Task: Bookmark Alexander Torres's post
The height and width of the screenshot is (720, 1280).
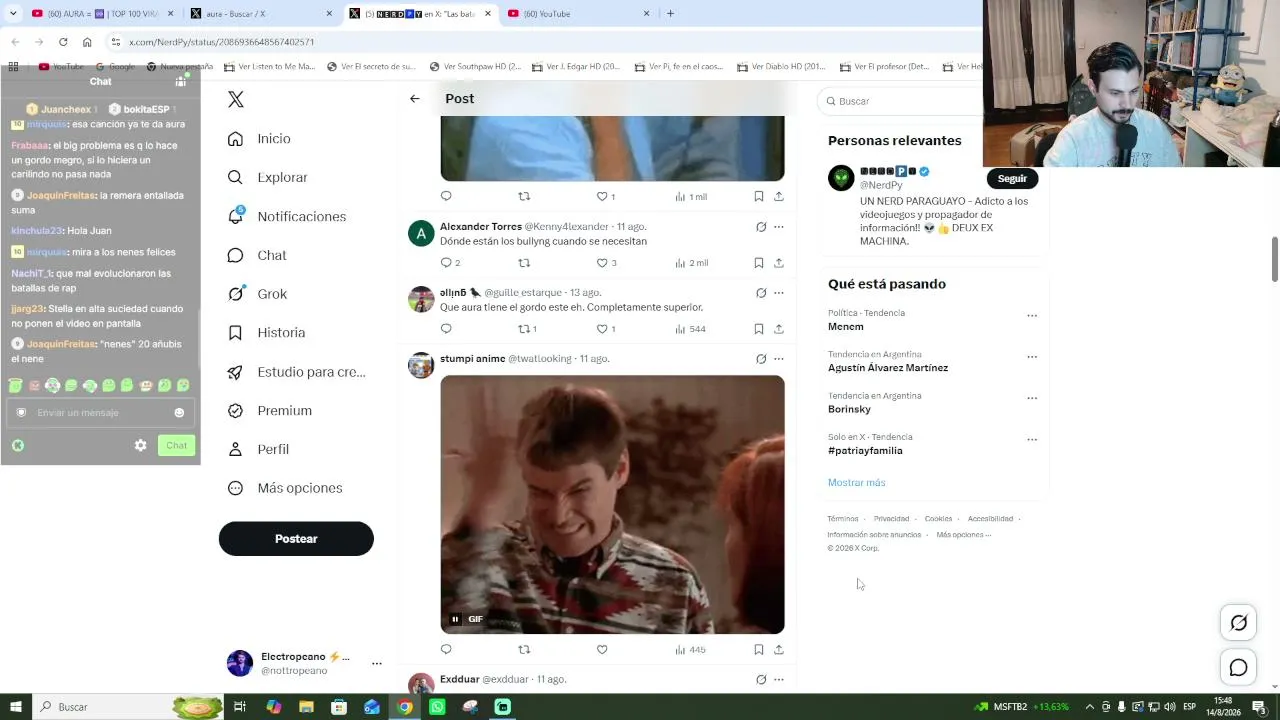Action: [x=759, y=263]
